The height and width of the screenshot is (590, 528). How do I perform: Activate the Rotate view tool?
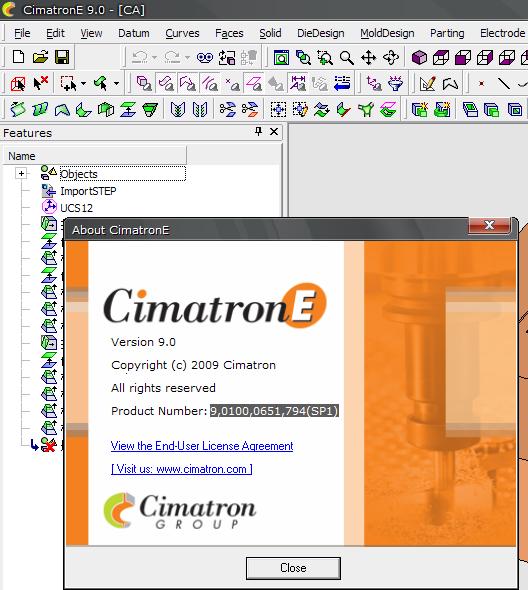[x=391, y=58]
